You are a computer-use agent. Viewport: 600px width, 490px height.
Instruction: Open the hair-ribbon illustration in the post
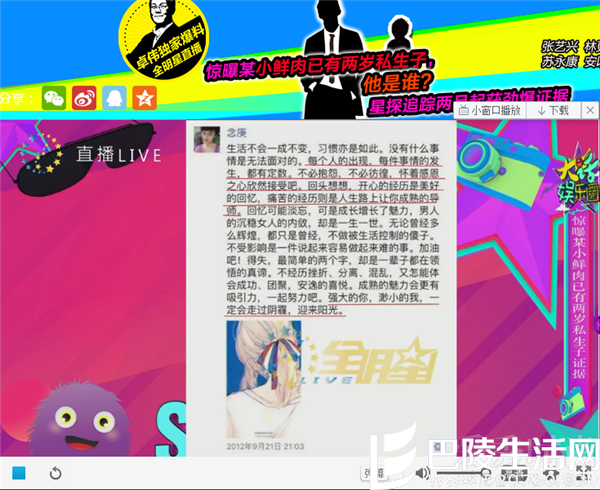264,379
